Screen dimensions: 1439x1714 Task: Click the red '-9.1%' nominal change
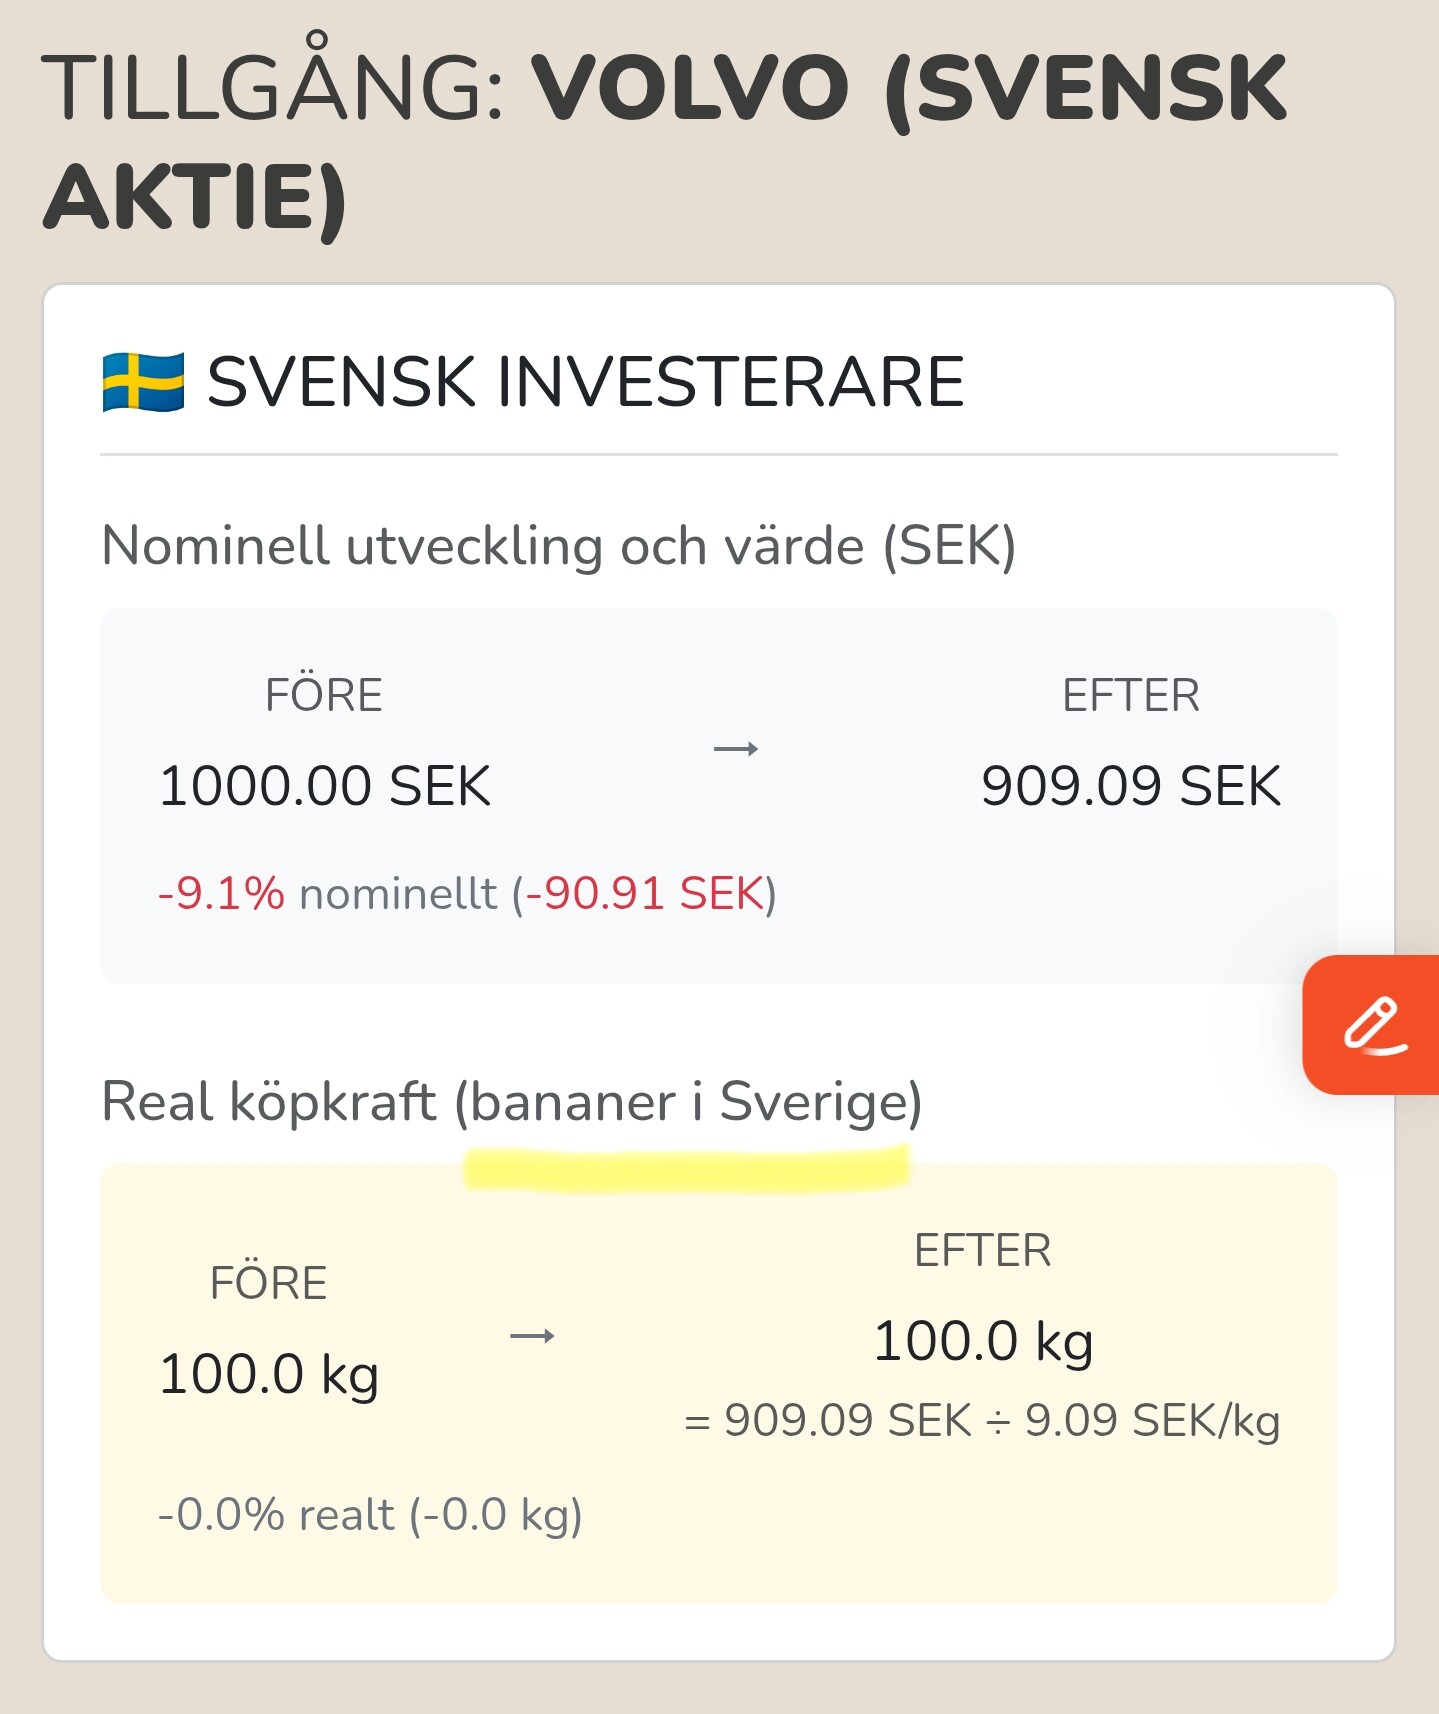221,894
